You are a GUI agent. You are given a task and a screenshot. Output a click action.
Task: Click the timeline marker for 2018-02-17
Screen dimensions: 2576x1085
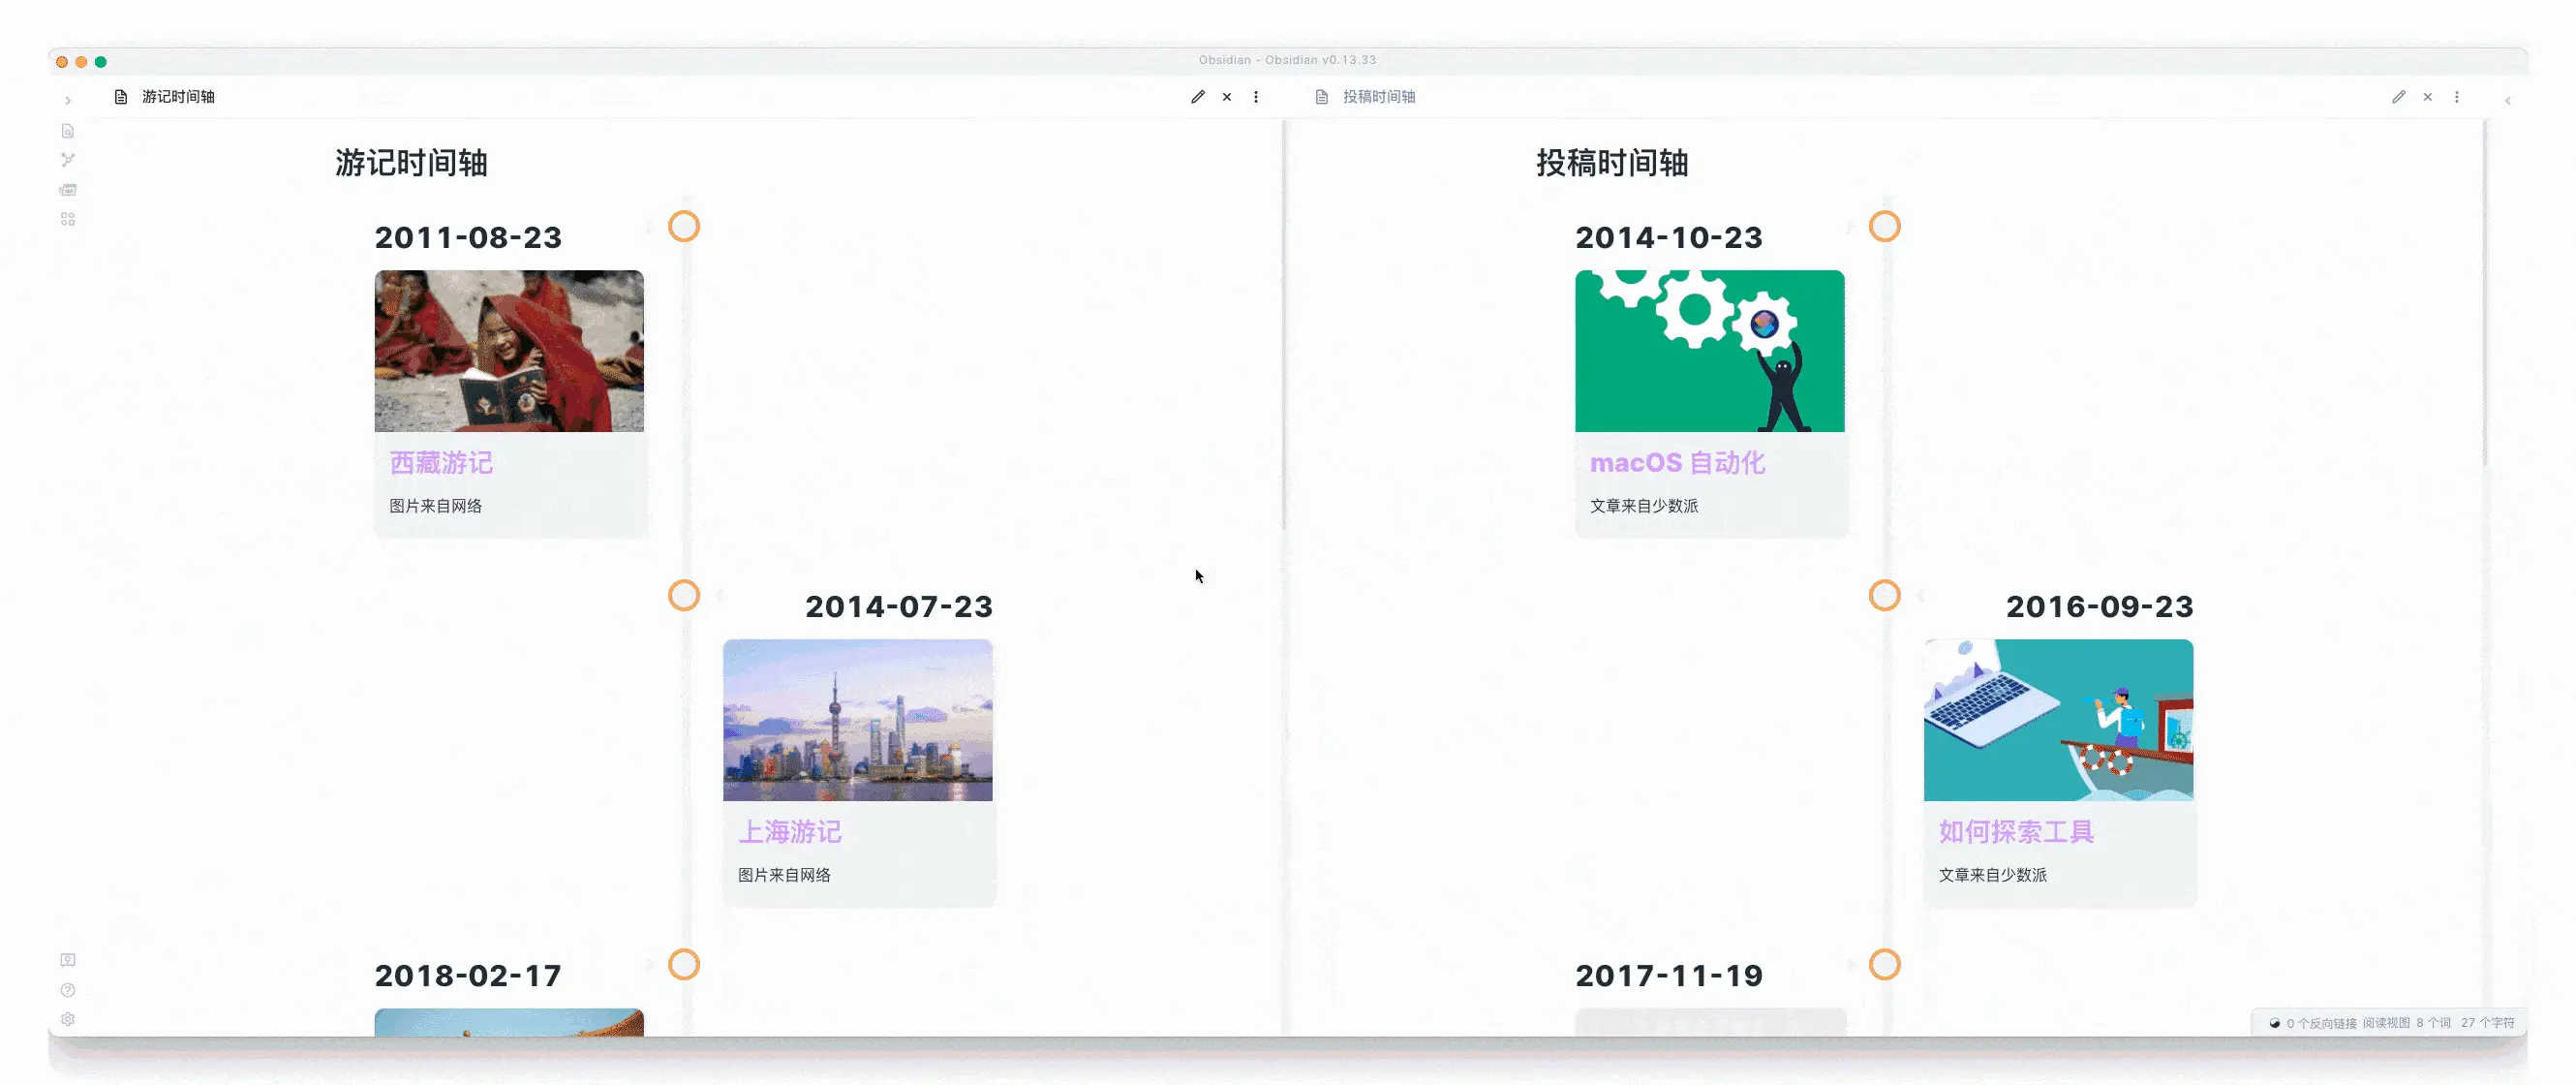[x=684, y=965]
